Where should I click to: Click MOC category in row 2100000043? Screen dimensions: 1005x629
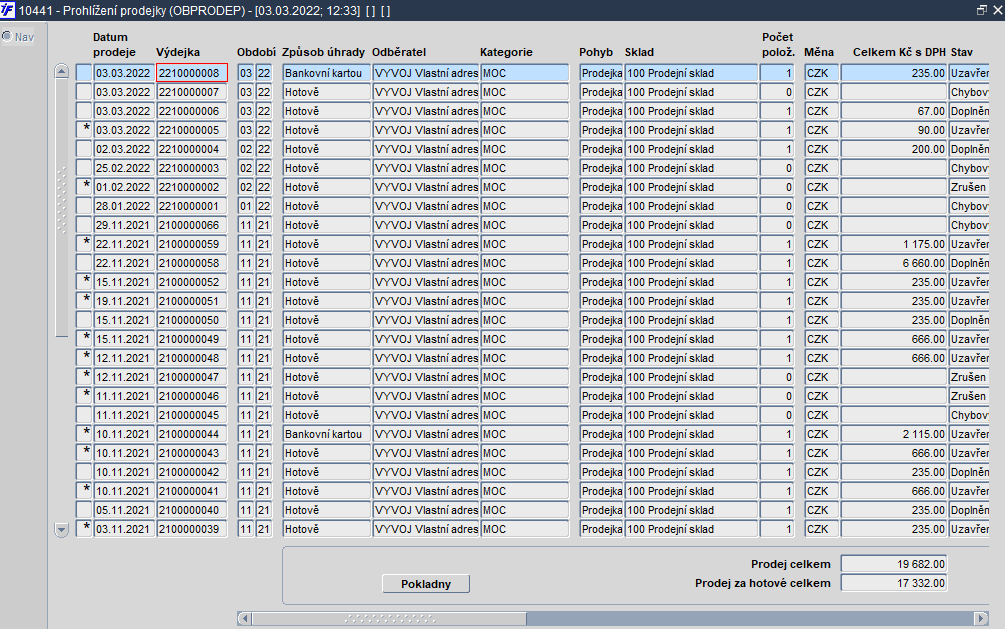click(x=524, y=453)
